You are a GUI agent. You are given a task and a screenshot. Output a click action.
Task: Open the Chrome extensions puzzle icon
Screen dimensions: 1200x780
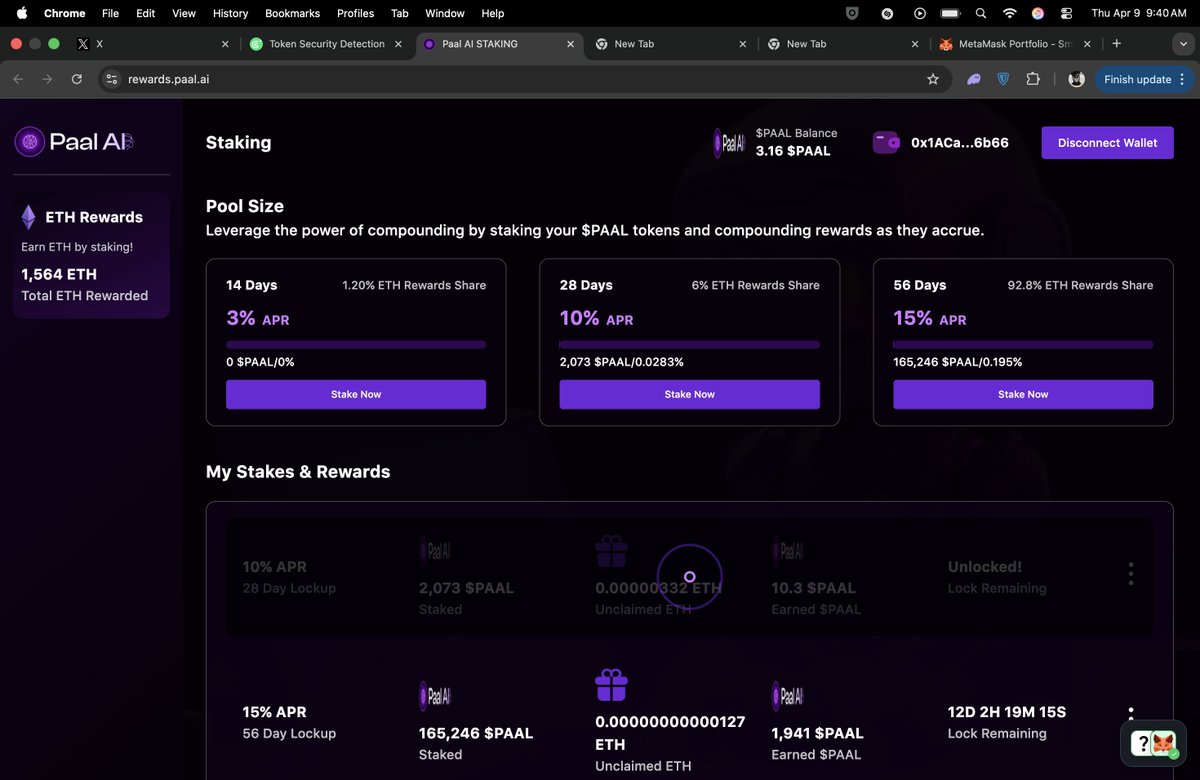(1034, 79)
